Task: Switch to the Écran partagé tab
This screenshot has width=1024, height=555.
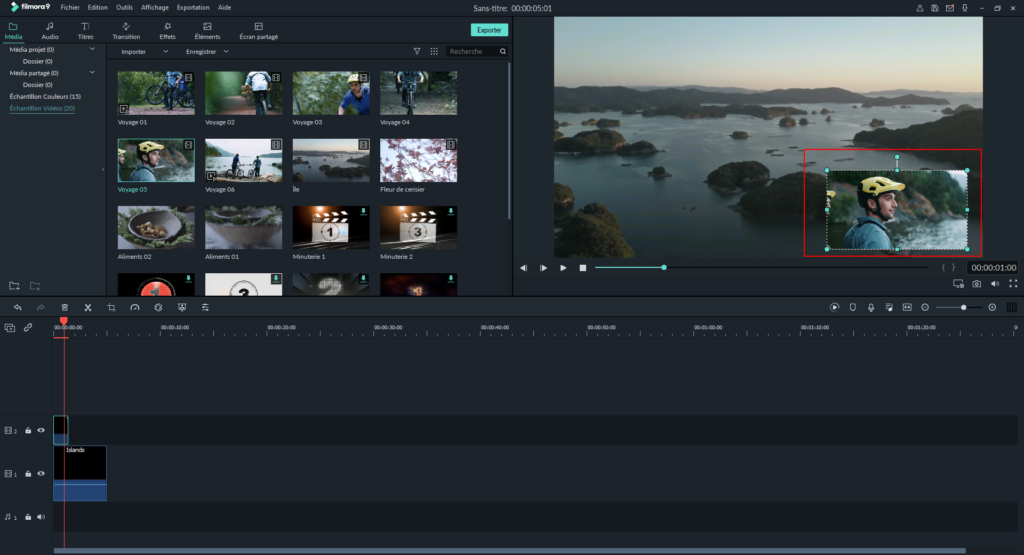Action: 259,31
